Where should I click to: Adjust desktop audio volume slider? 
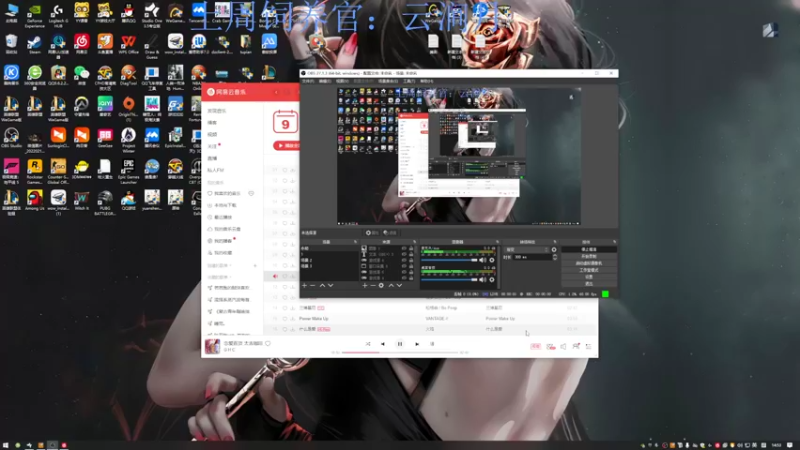click(x=449, y=280)
